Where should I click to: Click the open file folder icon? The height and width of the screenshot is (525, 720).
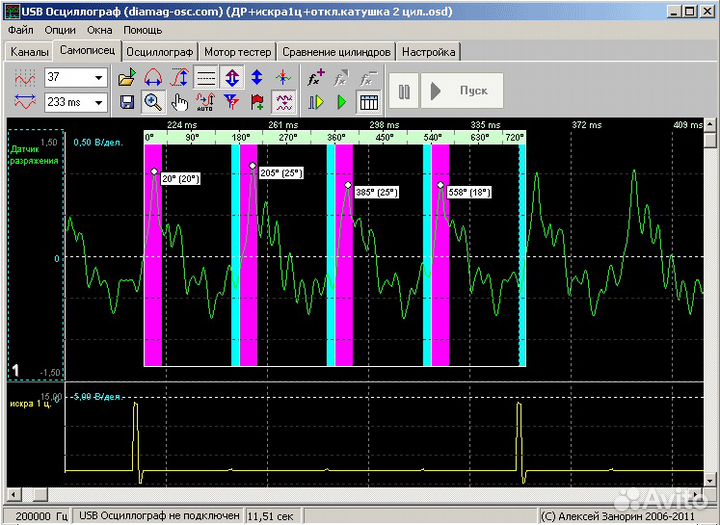(x=127, y=77)
